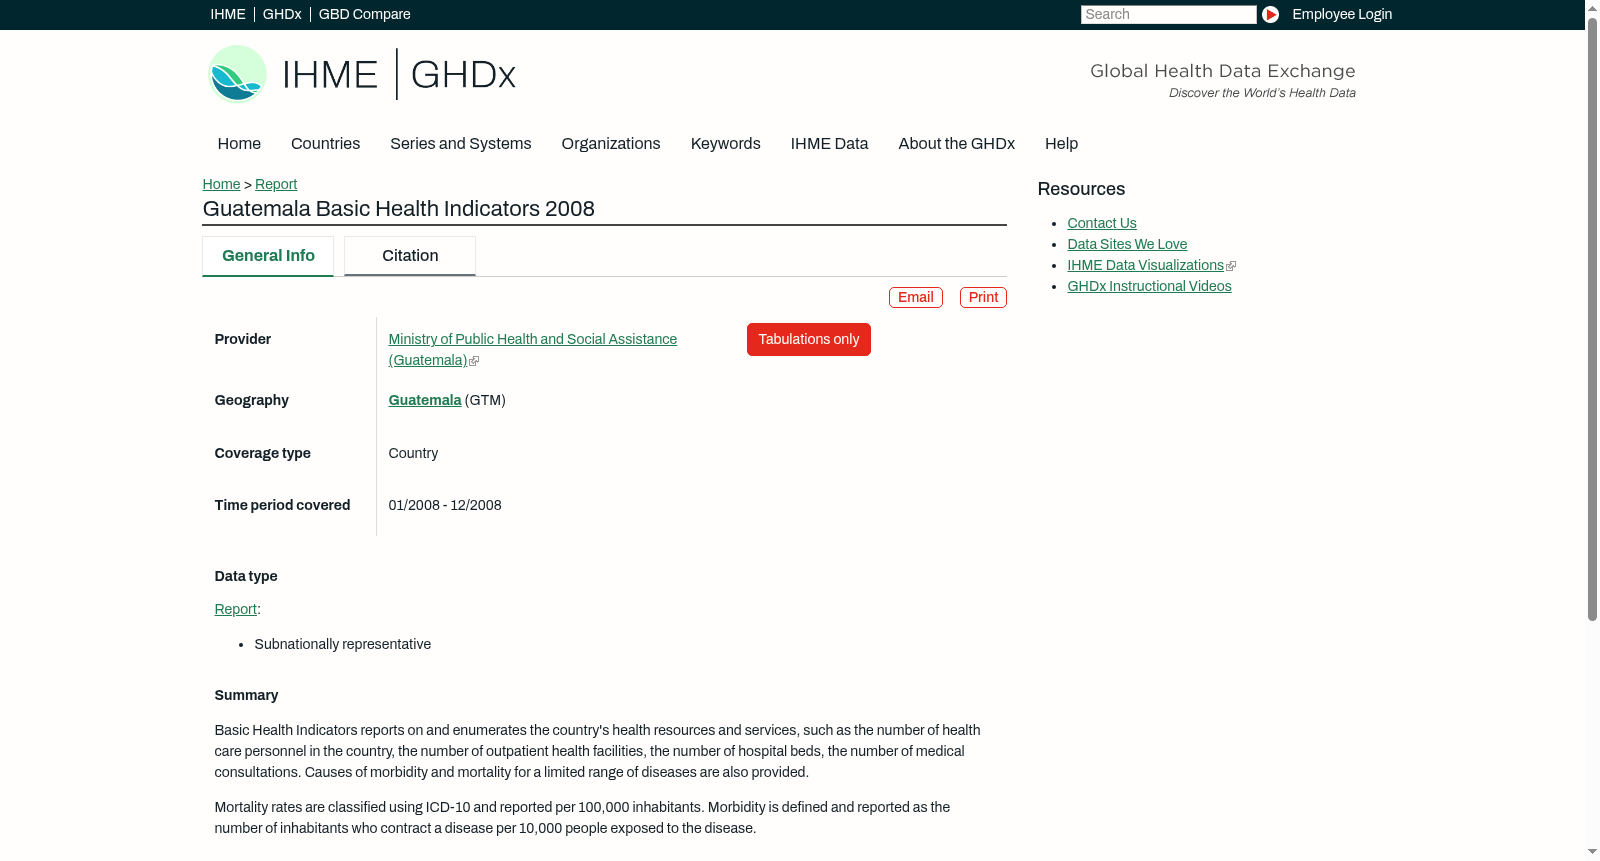
Task: Click the scrollbar down arrow
Action: [x=1592, y=852]
